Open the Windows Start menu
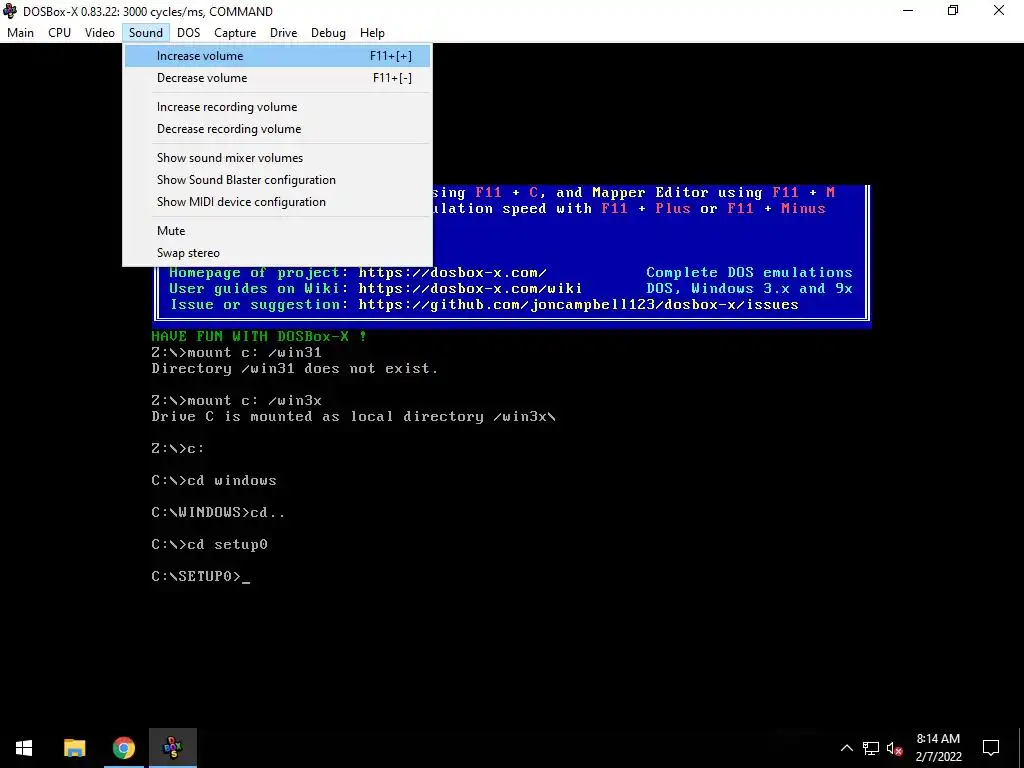 coord(24,748)
